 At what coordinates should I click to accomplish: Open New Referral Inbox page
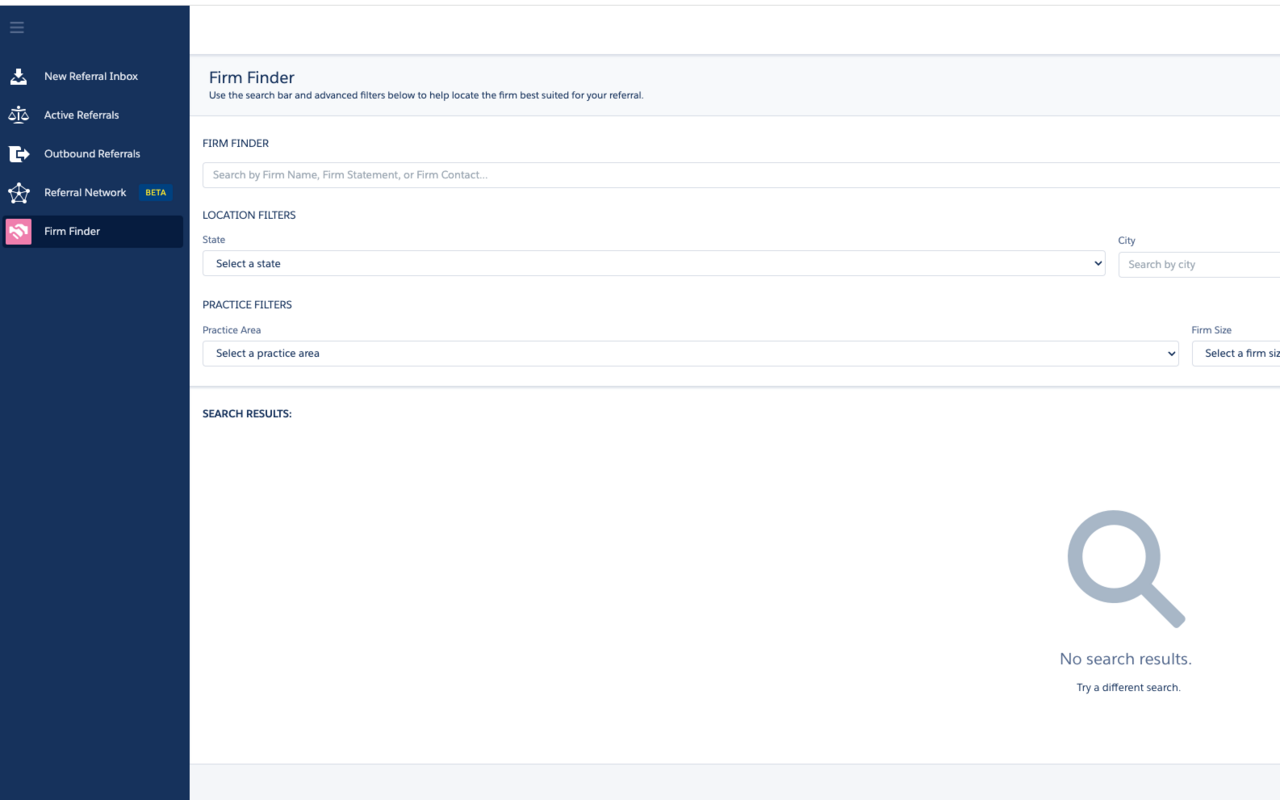[91, 76]
